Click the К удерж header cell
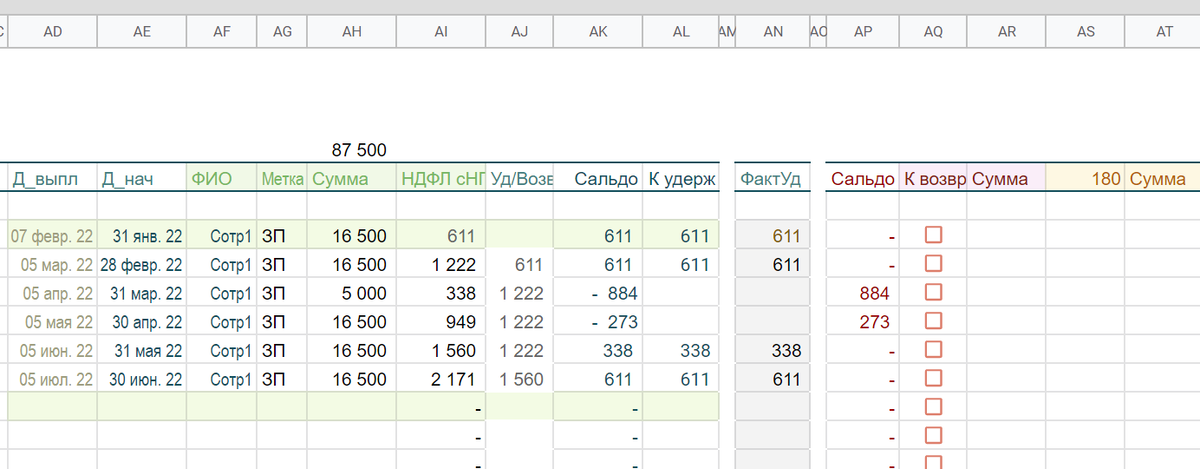1200x469 pixels. pos(681,179)
